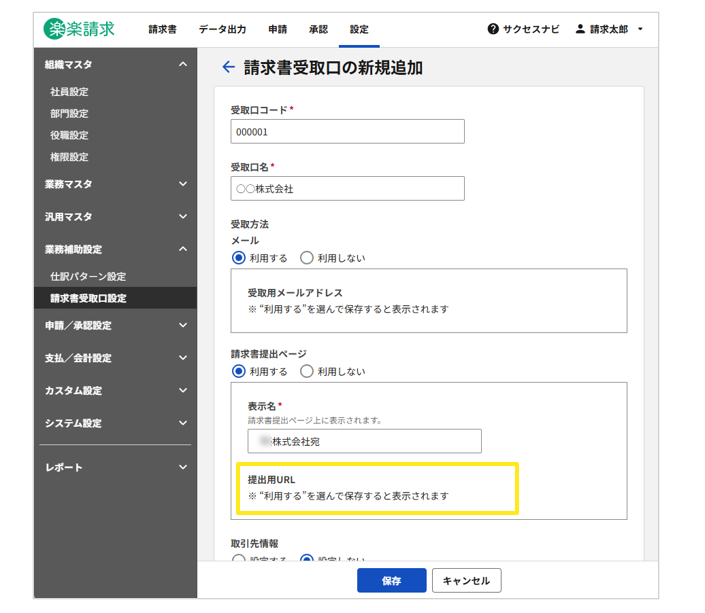Viewport: 705px width, 613px height.
Task: Select 利用する under 請求書提出ページ
Action: [x=239, y=371]
